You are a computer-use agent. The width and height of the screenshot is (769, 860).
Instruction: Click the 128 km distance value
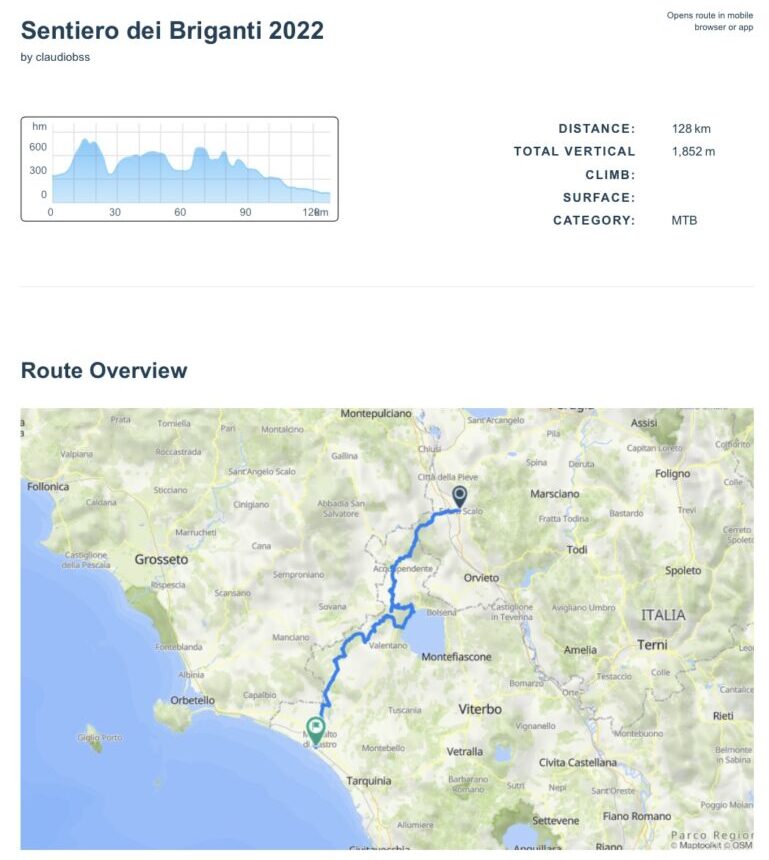(x=691, y=129)
